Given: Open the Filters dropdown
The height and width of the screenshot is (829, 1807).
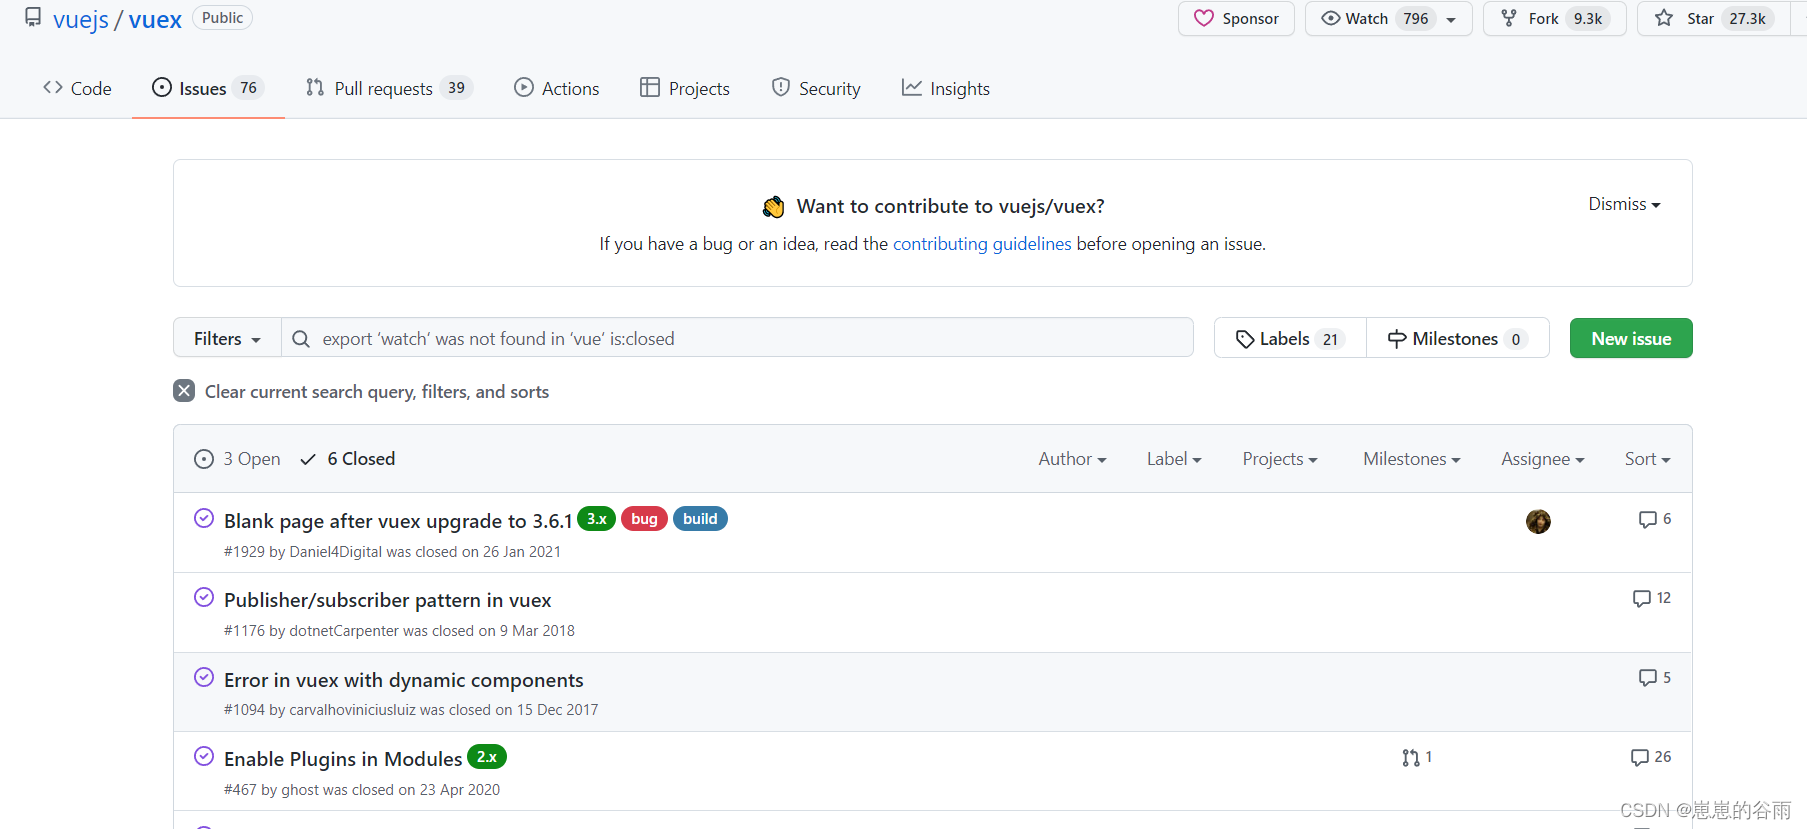Looking at the screenshot, I should tap(227, 339).
